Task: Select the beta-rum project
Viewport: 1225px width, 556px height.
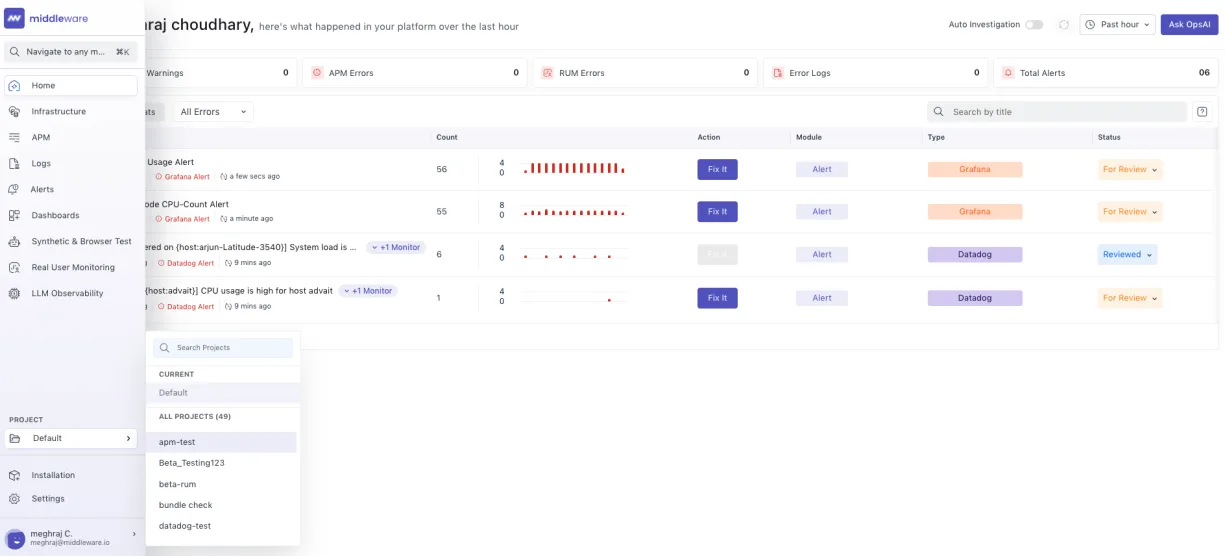Action: coord(222,484)
